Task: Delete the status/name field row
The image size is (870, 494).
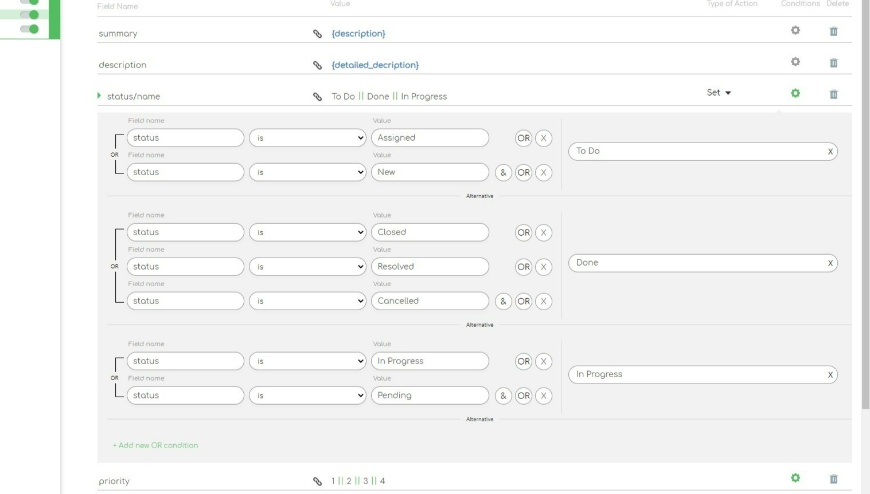Action: (x=833, y=94)
